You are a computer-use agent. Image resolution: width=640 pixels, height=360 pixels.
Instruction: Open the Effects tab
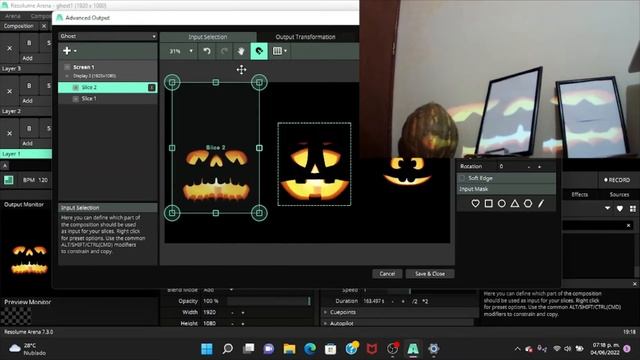(580, 195)
